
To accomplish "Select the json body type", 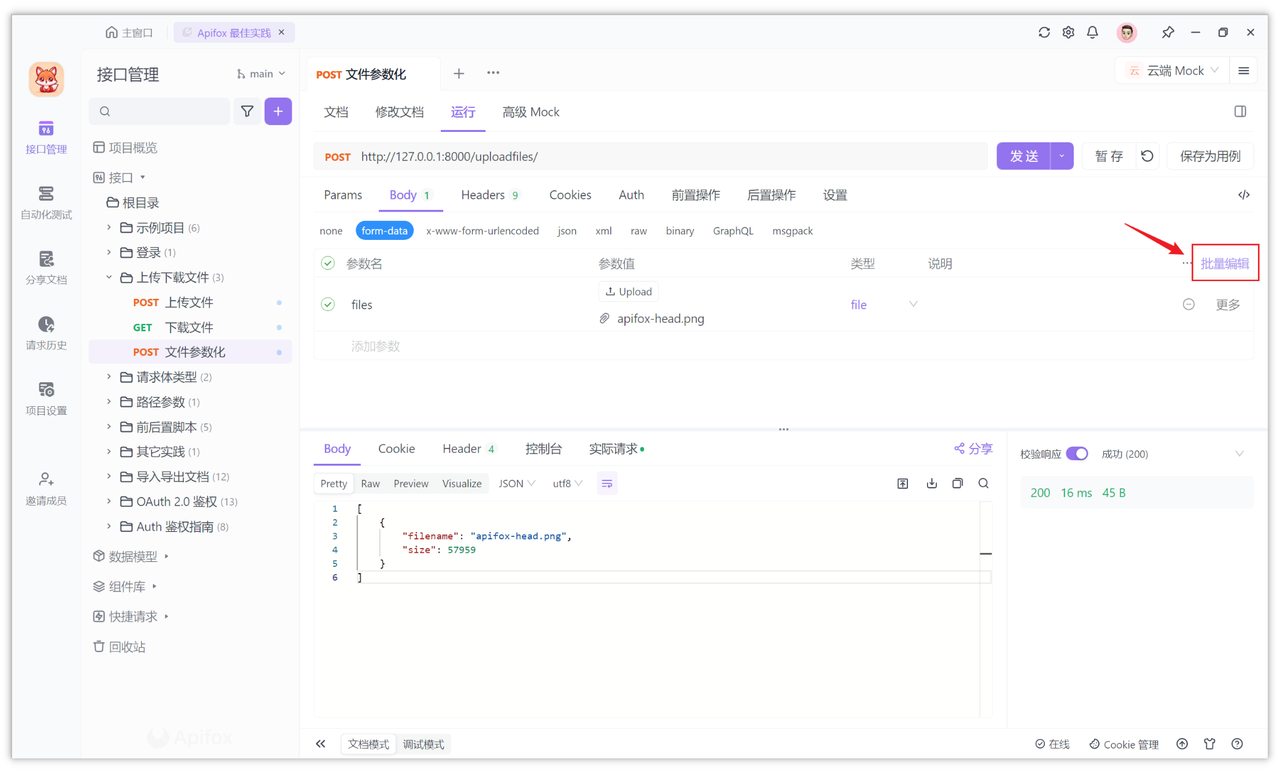I will click(x=567, y=231).
